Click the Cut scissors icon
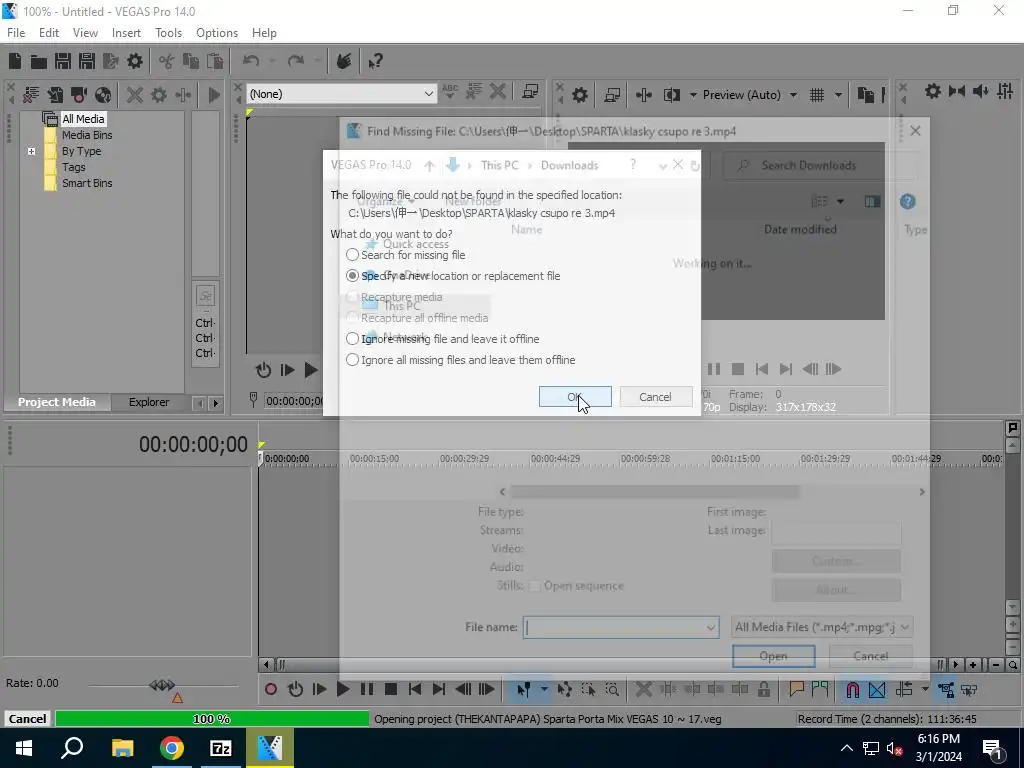1024x768 pixels. click(x=167, y=61)
